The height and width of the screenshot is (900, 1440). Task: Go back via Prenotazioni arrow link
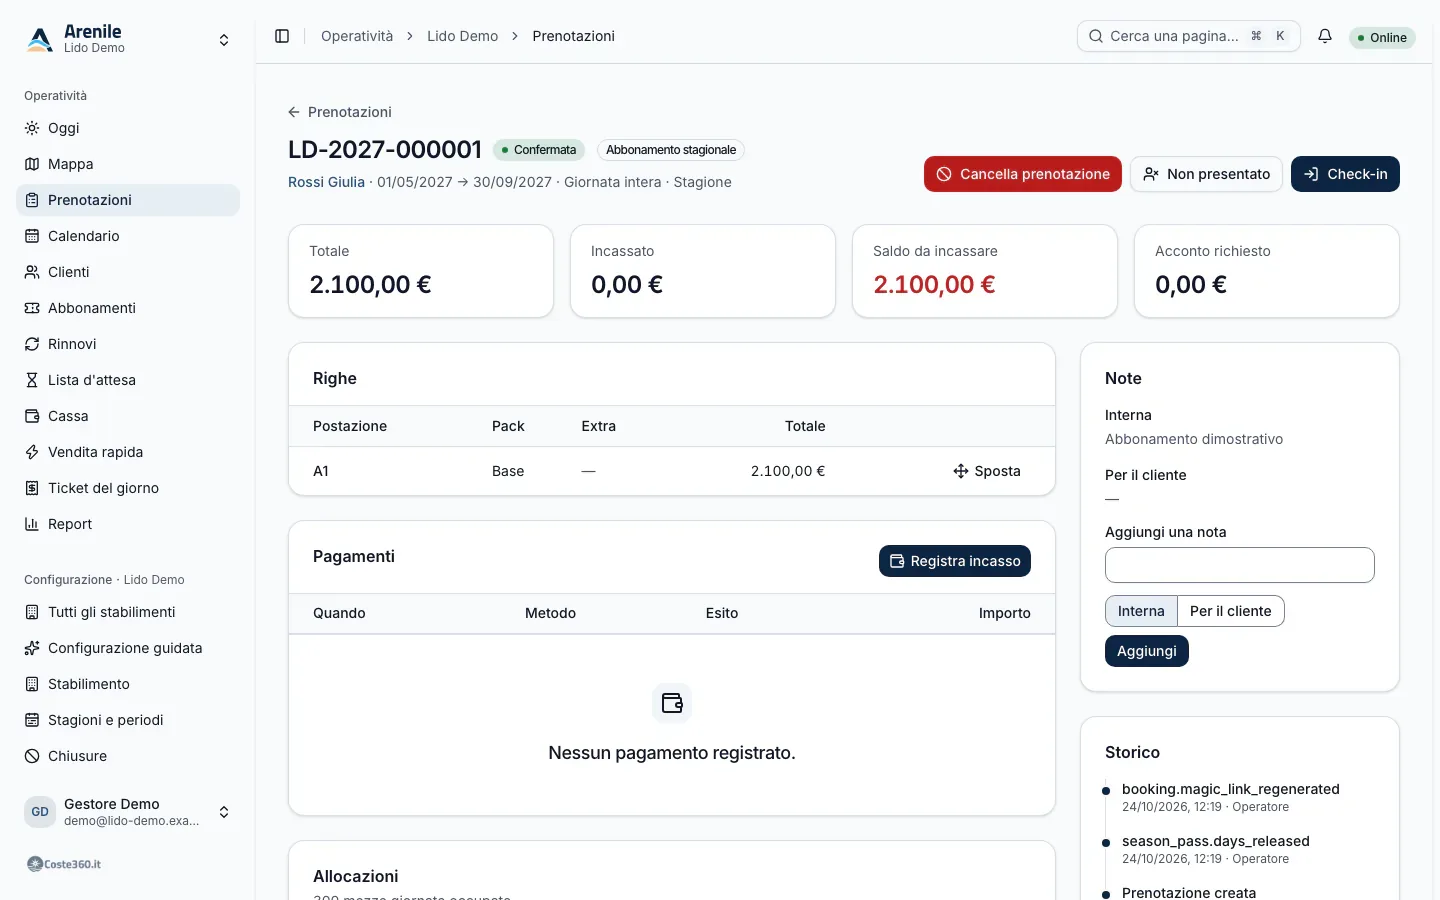(340, 112)
